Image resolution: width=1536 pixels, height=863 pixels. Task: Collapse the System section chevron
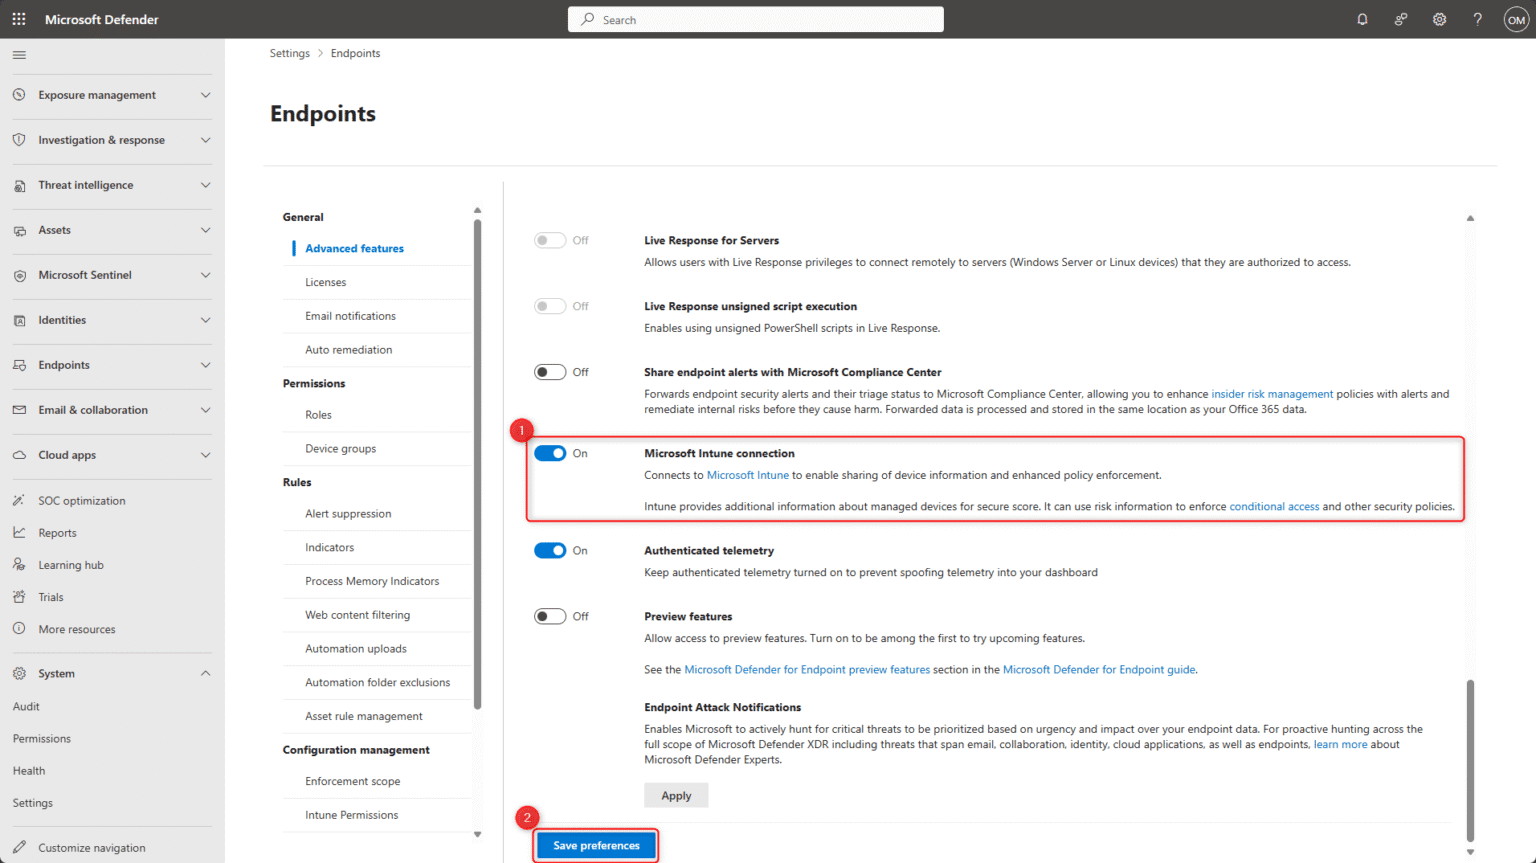205,673
